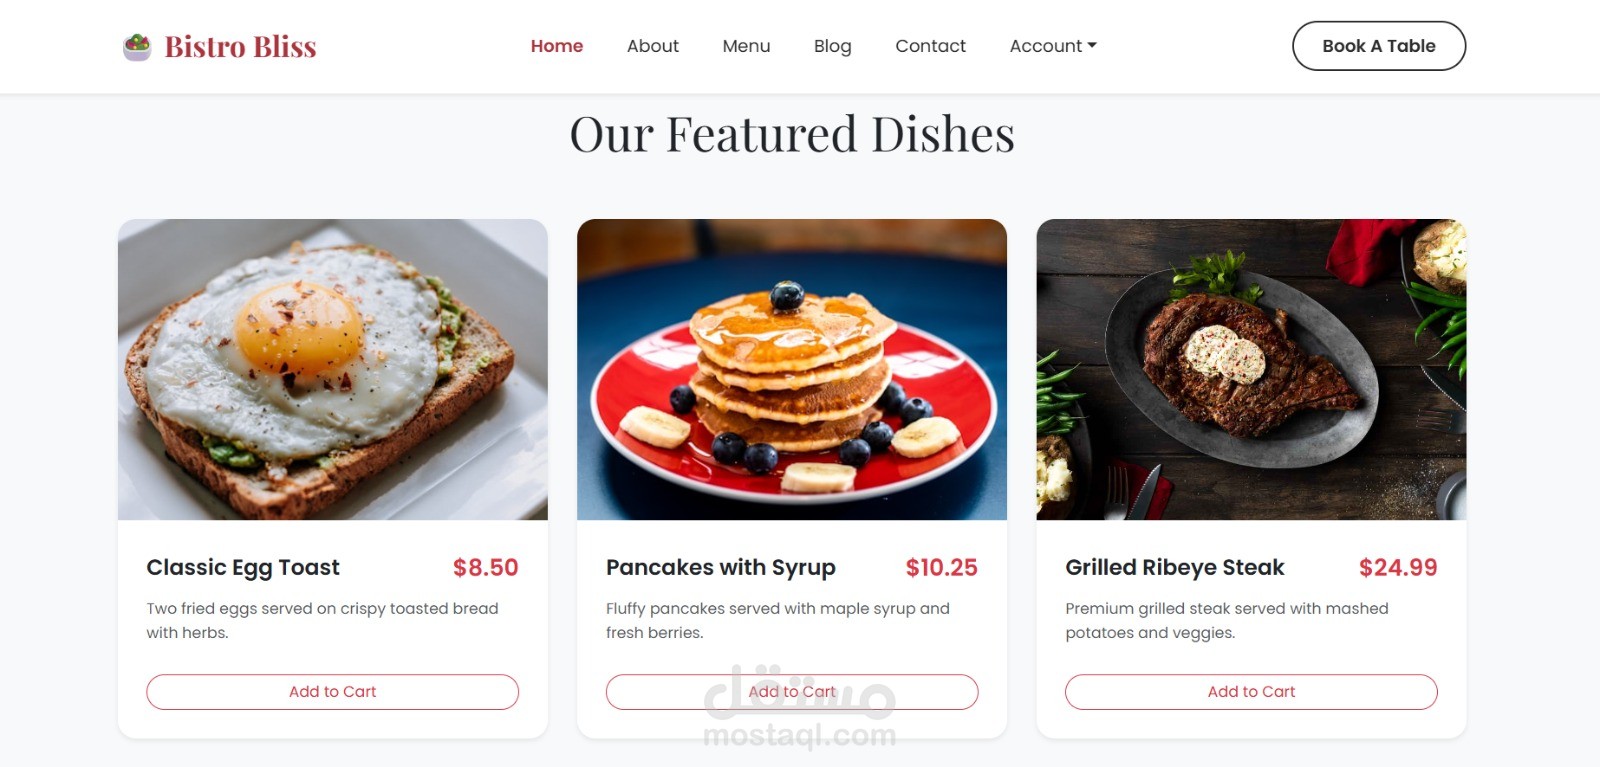Open the Contact page
The width and height of the screenshot is (1600, 767).
(930, 46)
